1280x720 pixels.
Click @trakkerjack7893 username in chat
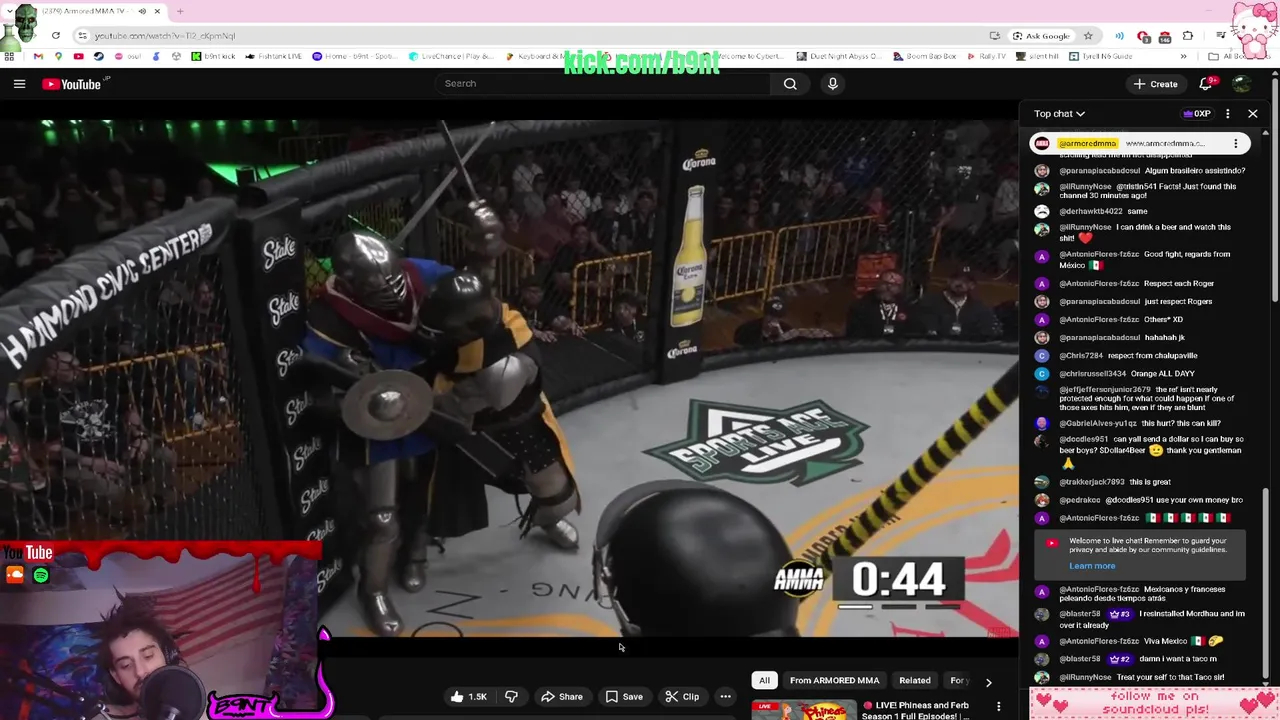pos(1092,482)
